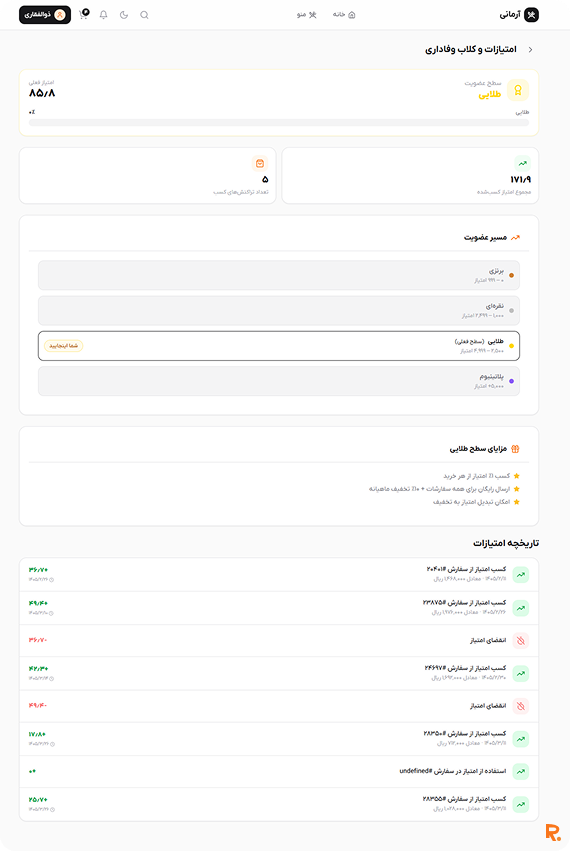Click star beside امکان تبدیل امتیاز به تخفیف

point(517,502)
